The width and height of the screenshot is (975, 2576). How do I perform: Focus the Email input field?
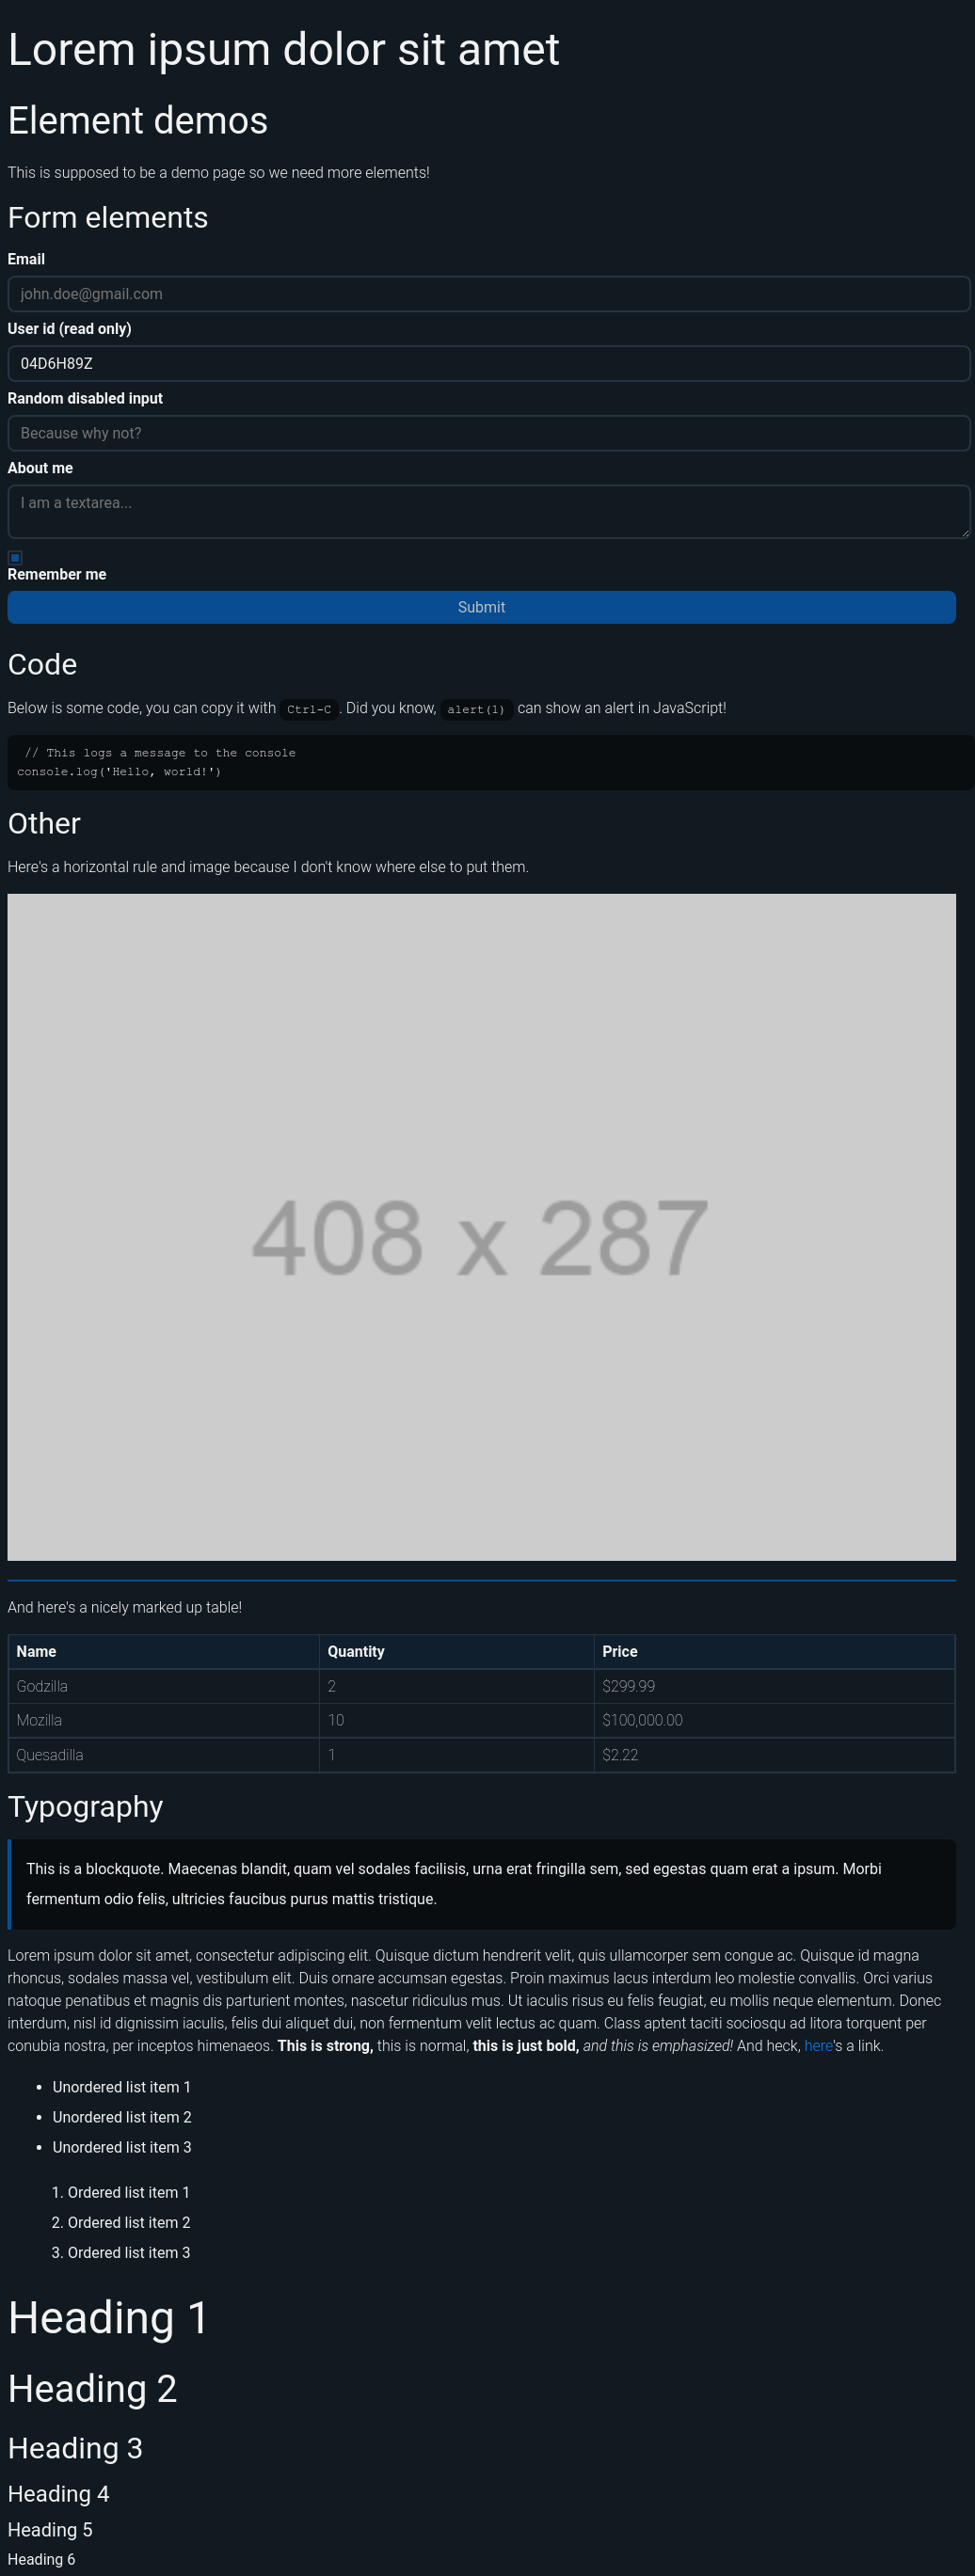pyautogui.click(x=488, y=294)
